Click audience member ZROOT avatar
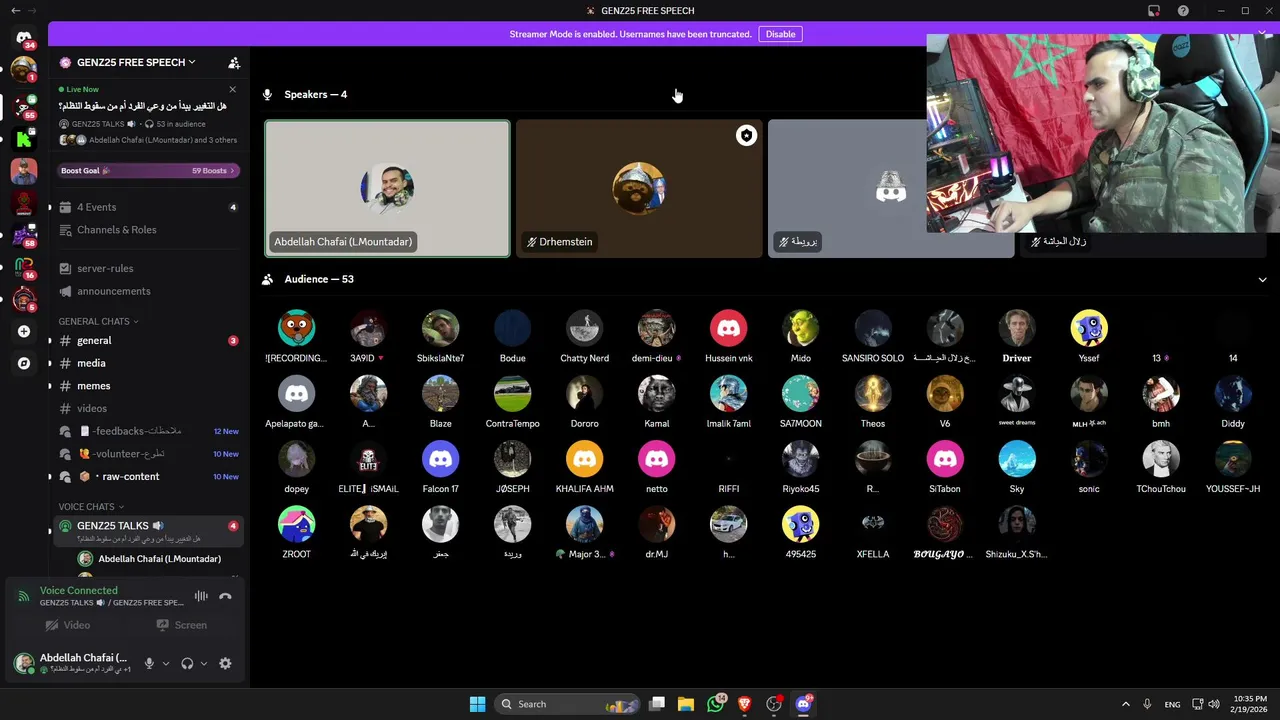Image resolution: width=1280 pixels, height=720 pixels. [296, 524]
